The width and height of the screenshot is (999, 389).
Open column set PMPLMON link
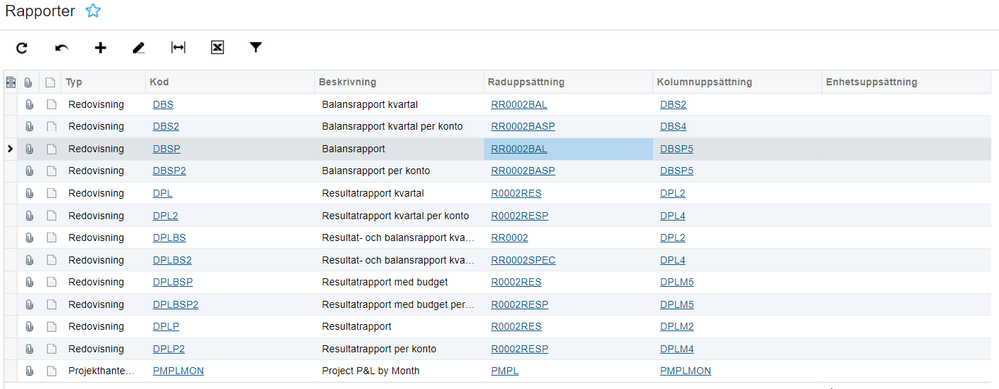[686, 371]
